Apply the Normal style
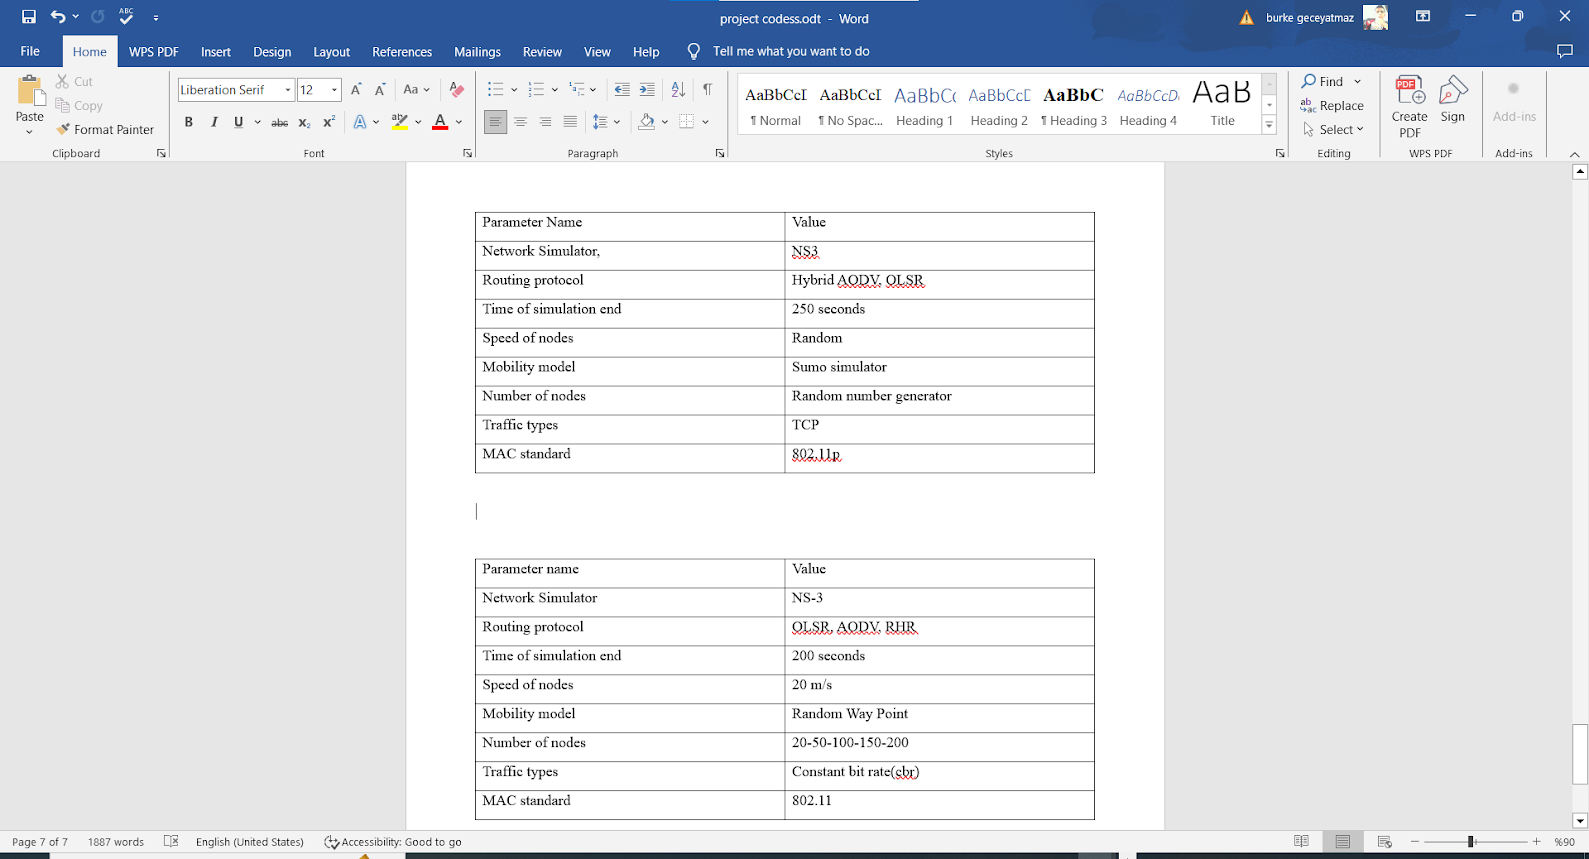 click(x=775, y=105)
